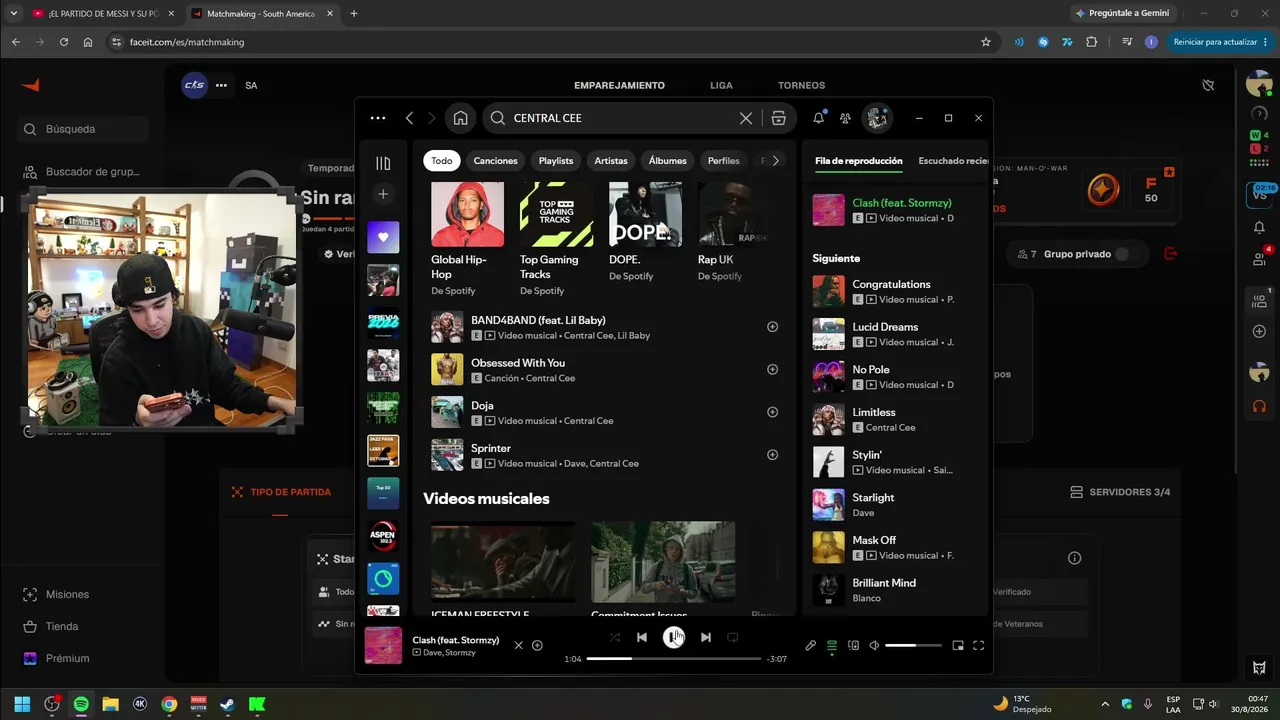
Task: Switch to the Escuchado recientemente tab
Action: (954, 161)
